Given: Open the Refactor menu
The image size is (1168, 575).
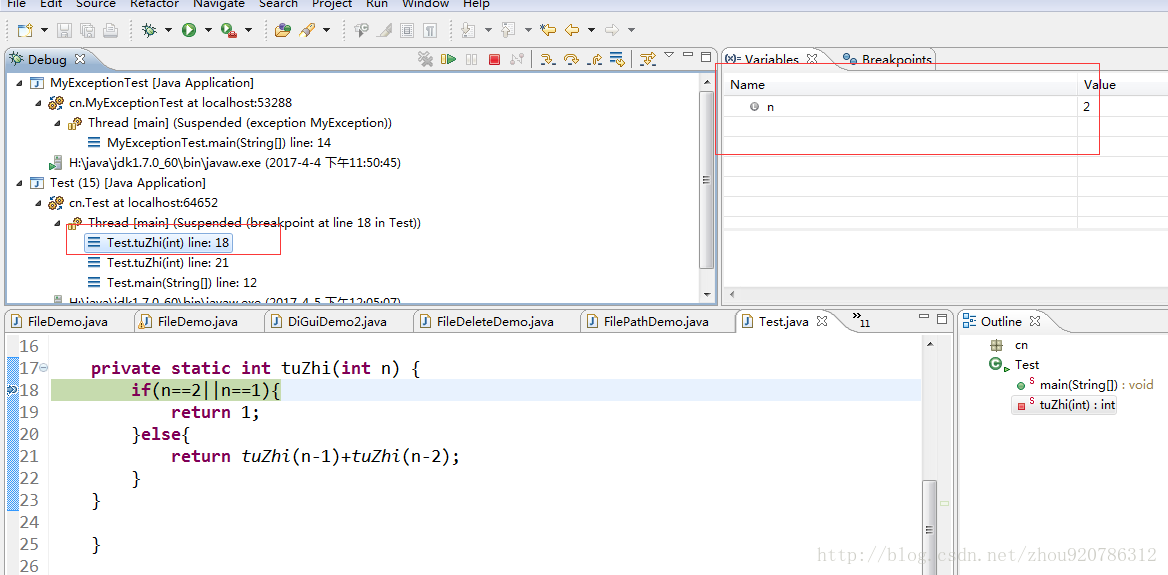Looking at the screenshot, I should click(x=154, y=4).
